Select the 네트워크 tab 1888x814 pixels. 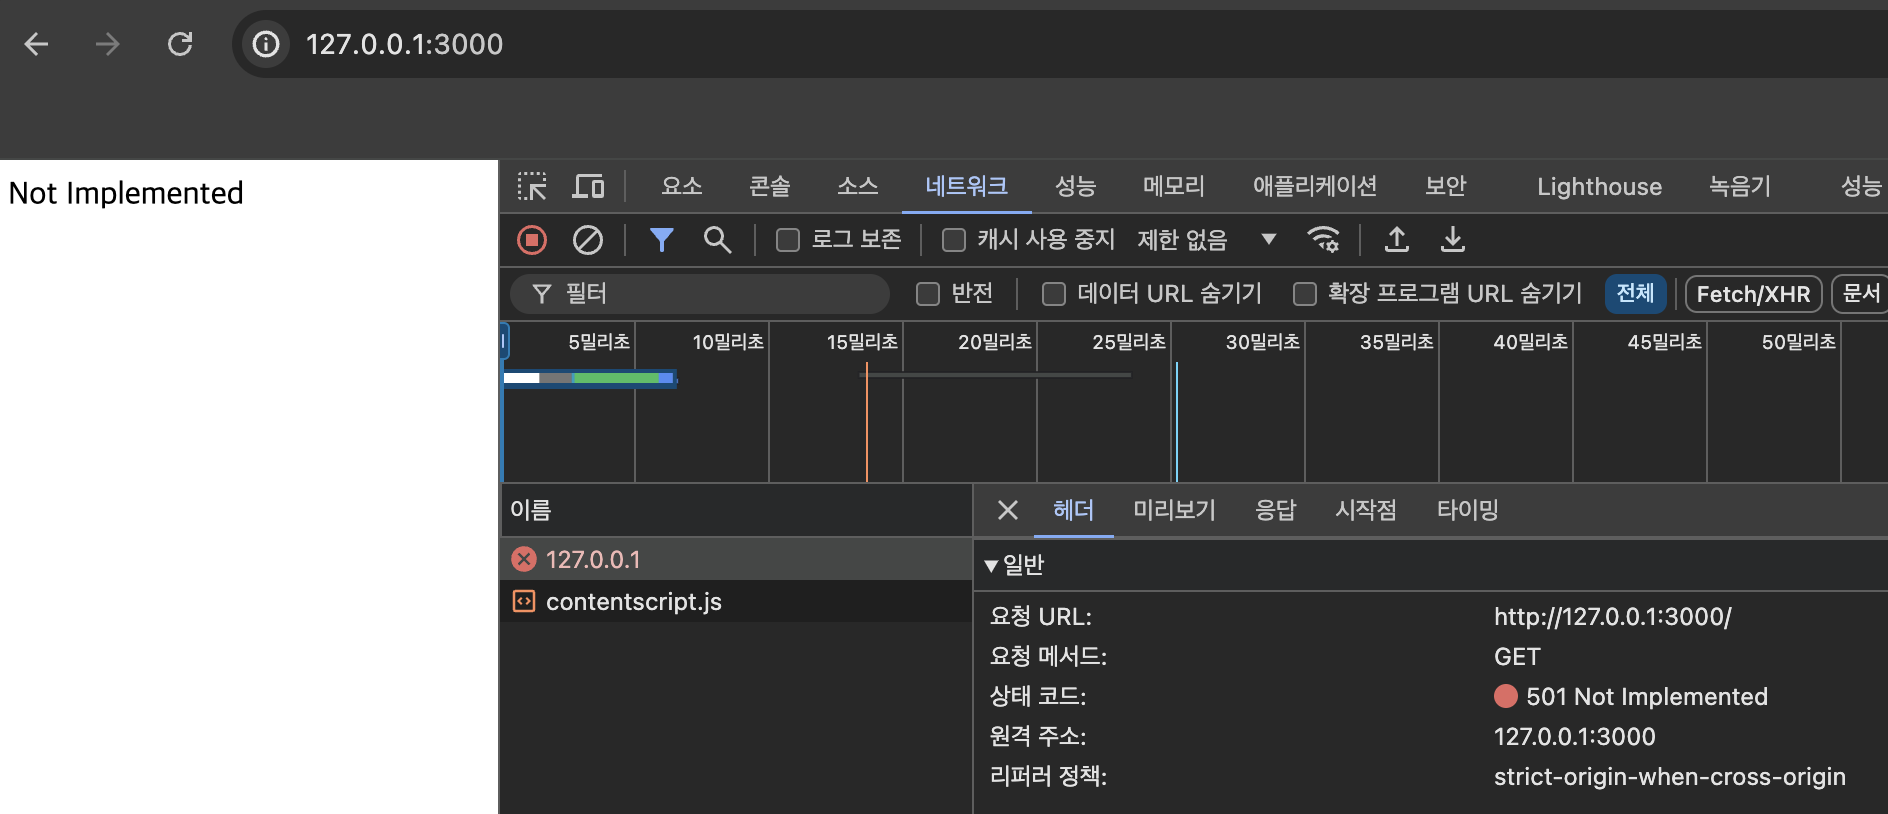coord(967,186)
